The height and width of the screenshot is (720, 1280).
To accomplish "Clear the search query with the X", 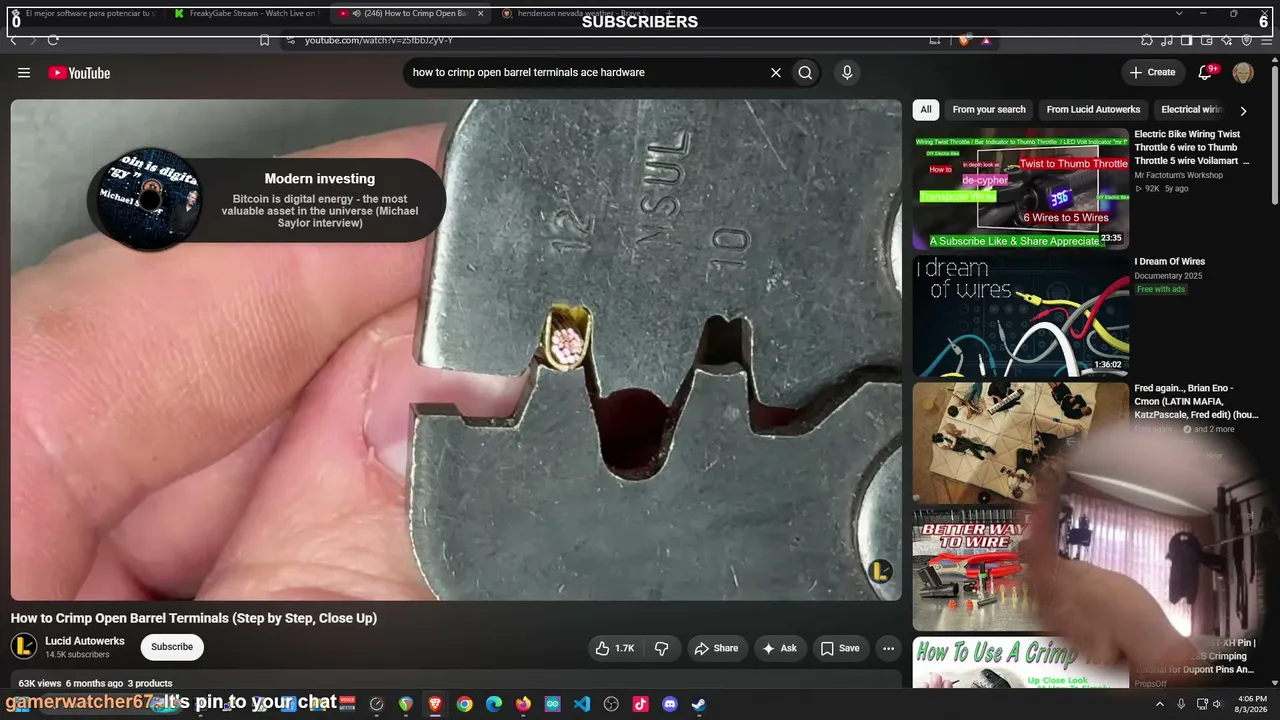I will [x=775, y=72].
